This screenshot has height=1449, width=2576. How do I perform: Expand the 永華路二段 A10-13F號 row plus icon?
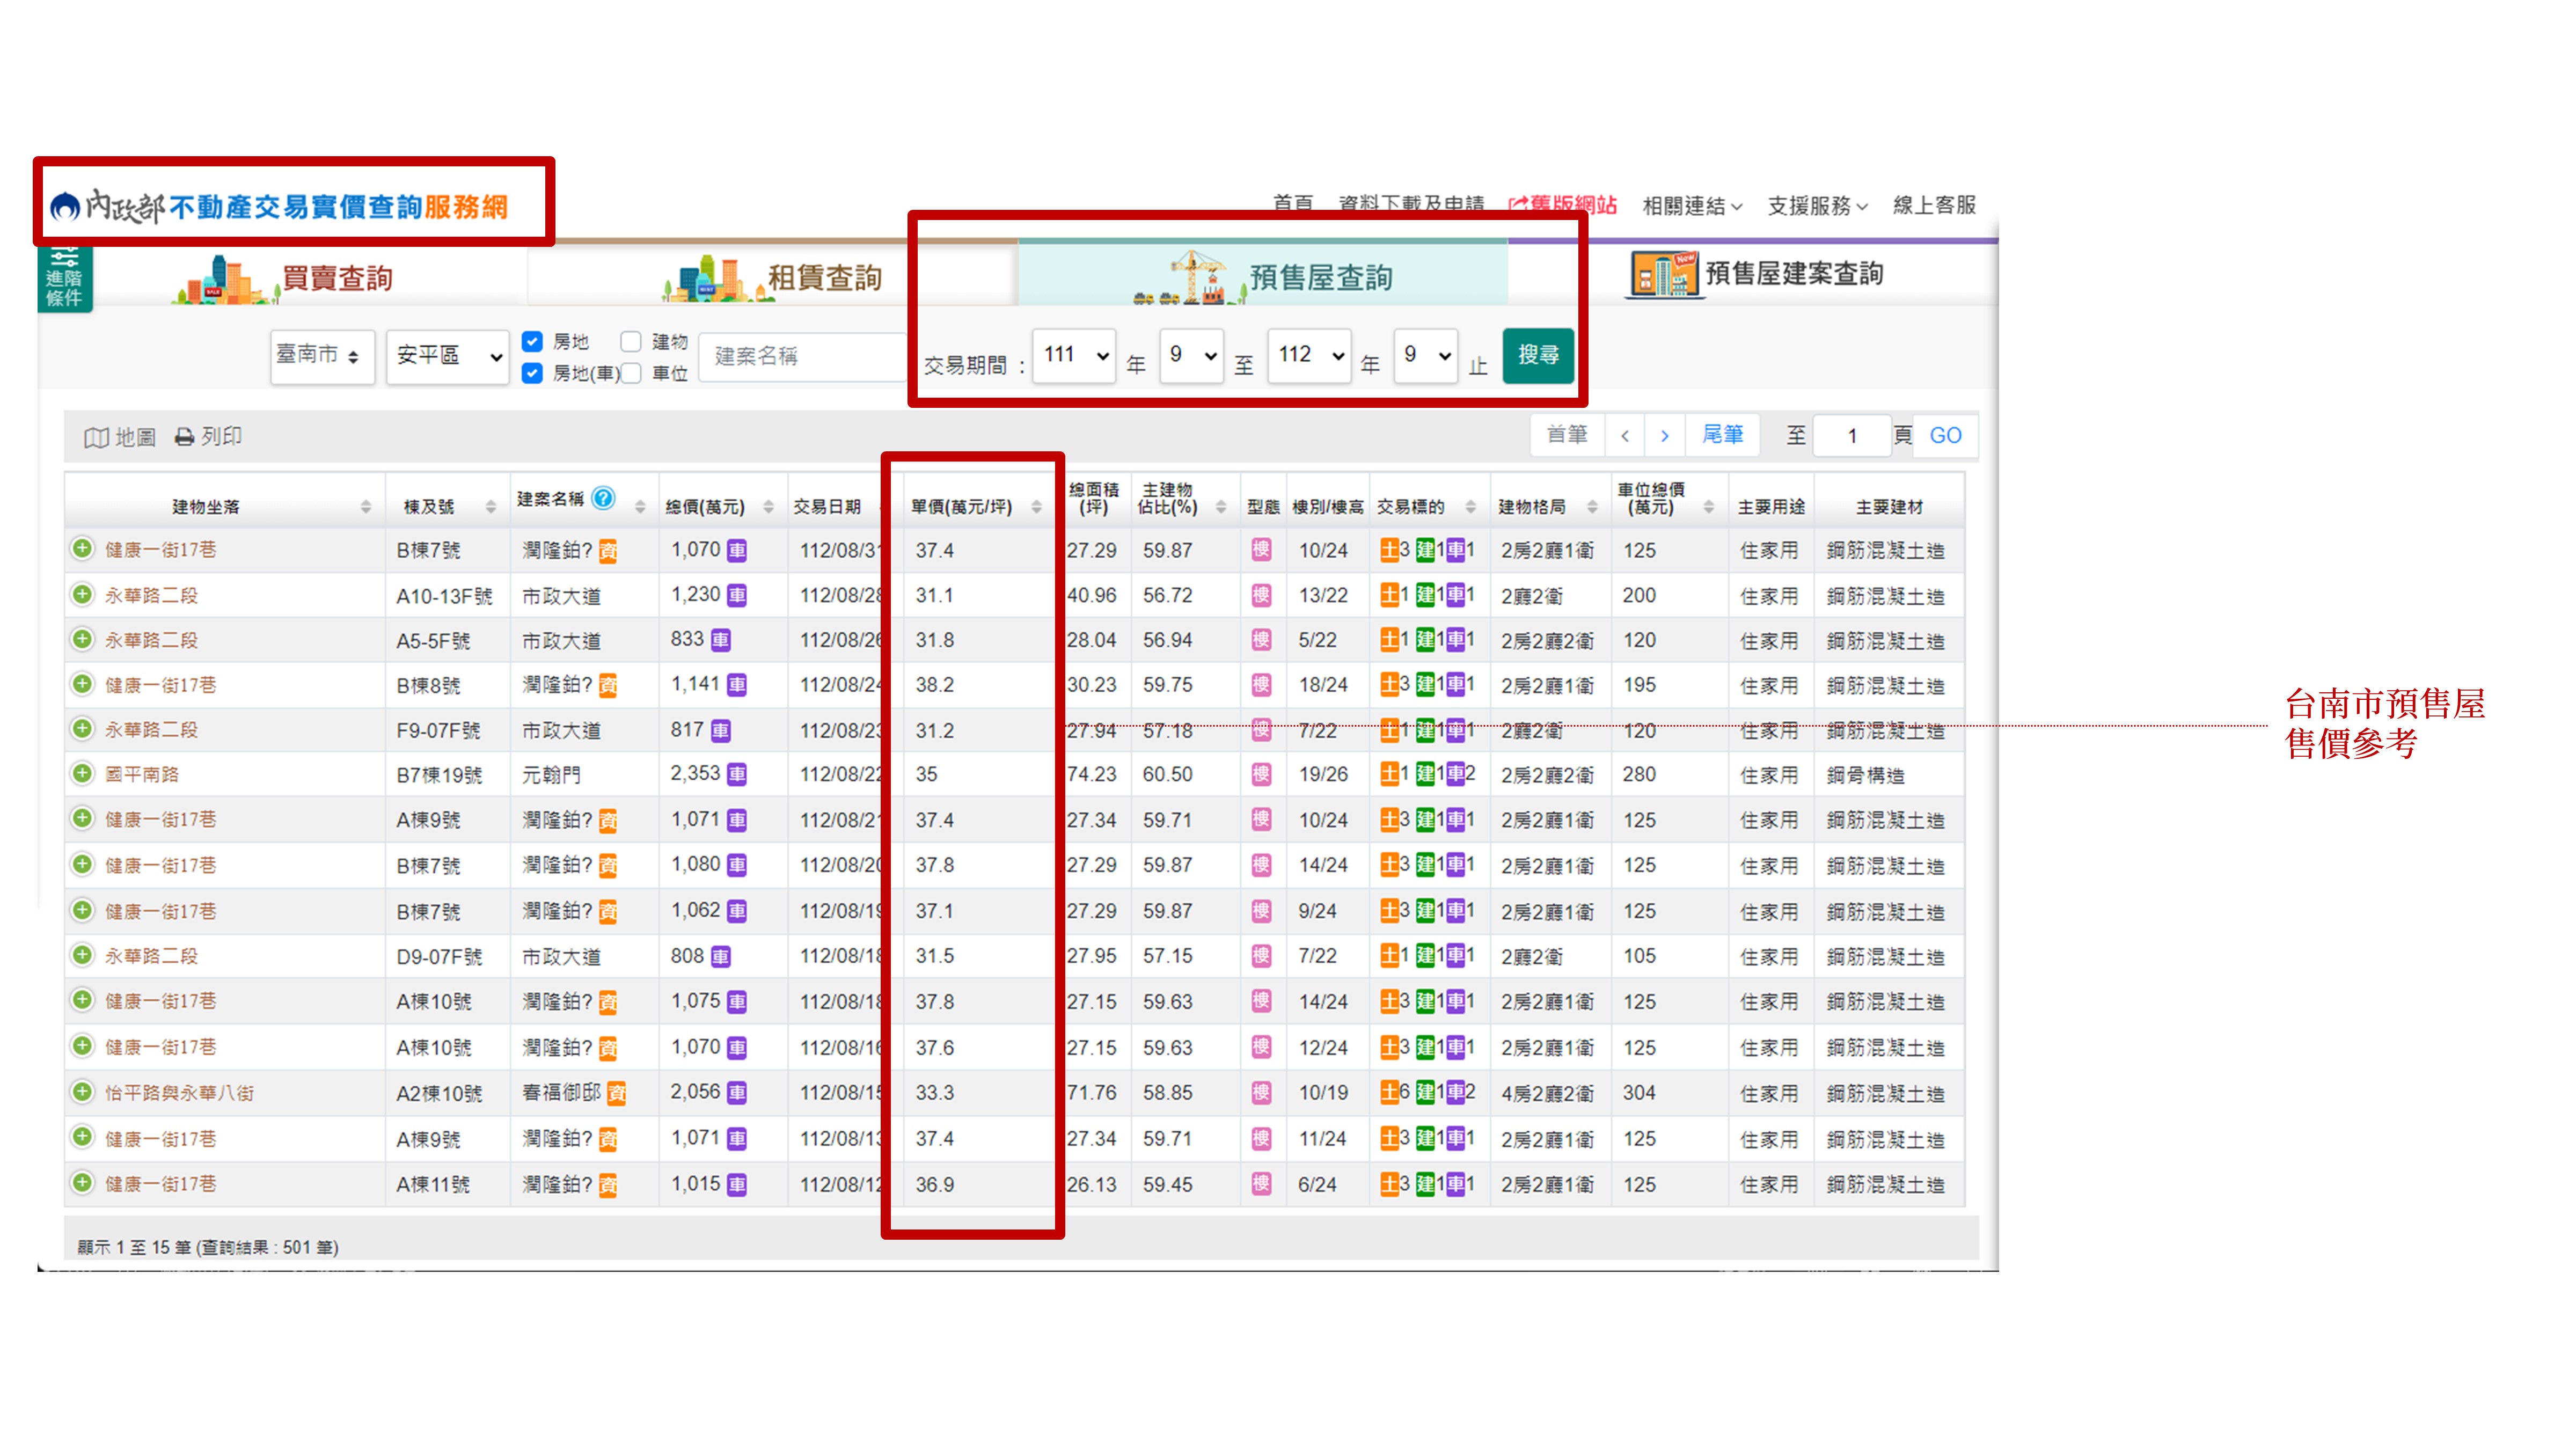(x=83, y=594)
